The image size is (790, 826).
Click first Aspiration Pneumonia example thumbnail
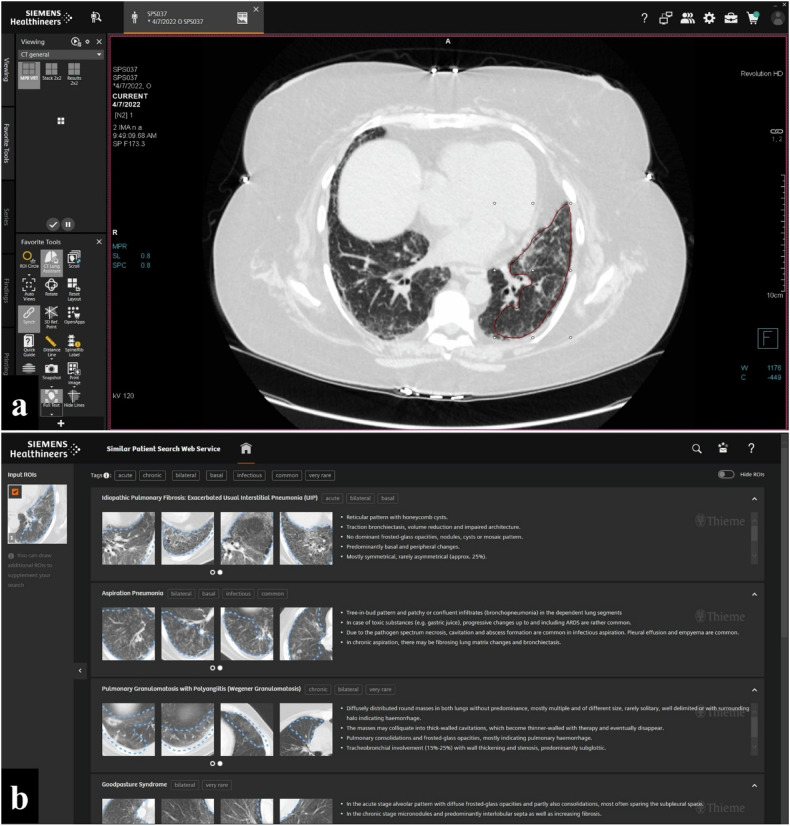coord(128,633)
